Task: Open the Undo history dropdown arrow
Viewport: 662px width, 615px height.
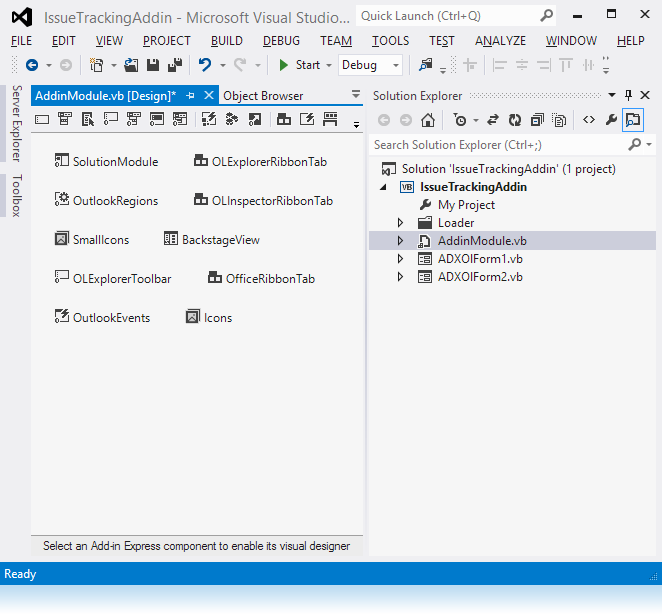Action: point(222,65)
